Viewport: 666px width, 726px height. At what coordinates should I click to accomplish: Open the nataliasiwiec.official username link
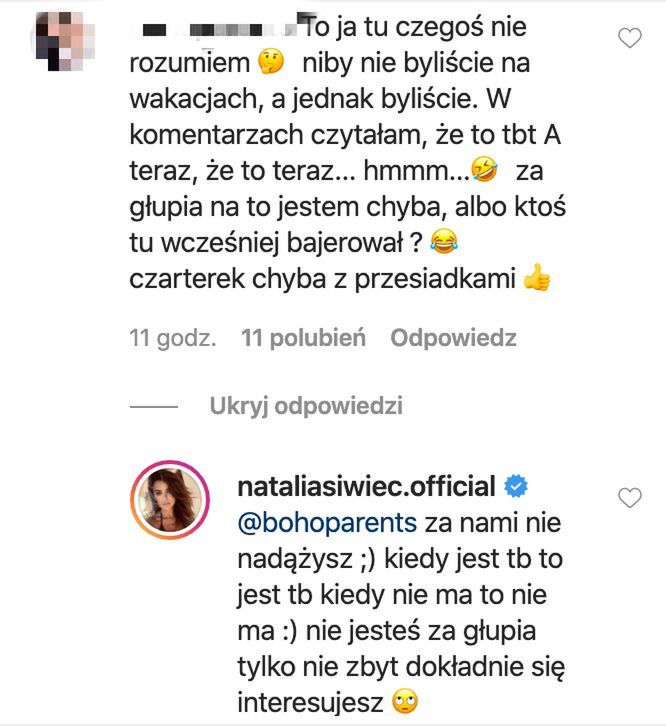tap(362, 487)
